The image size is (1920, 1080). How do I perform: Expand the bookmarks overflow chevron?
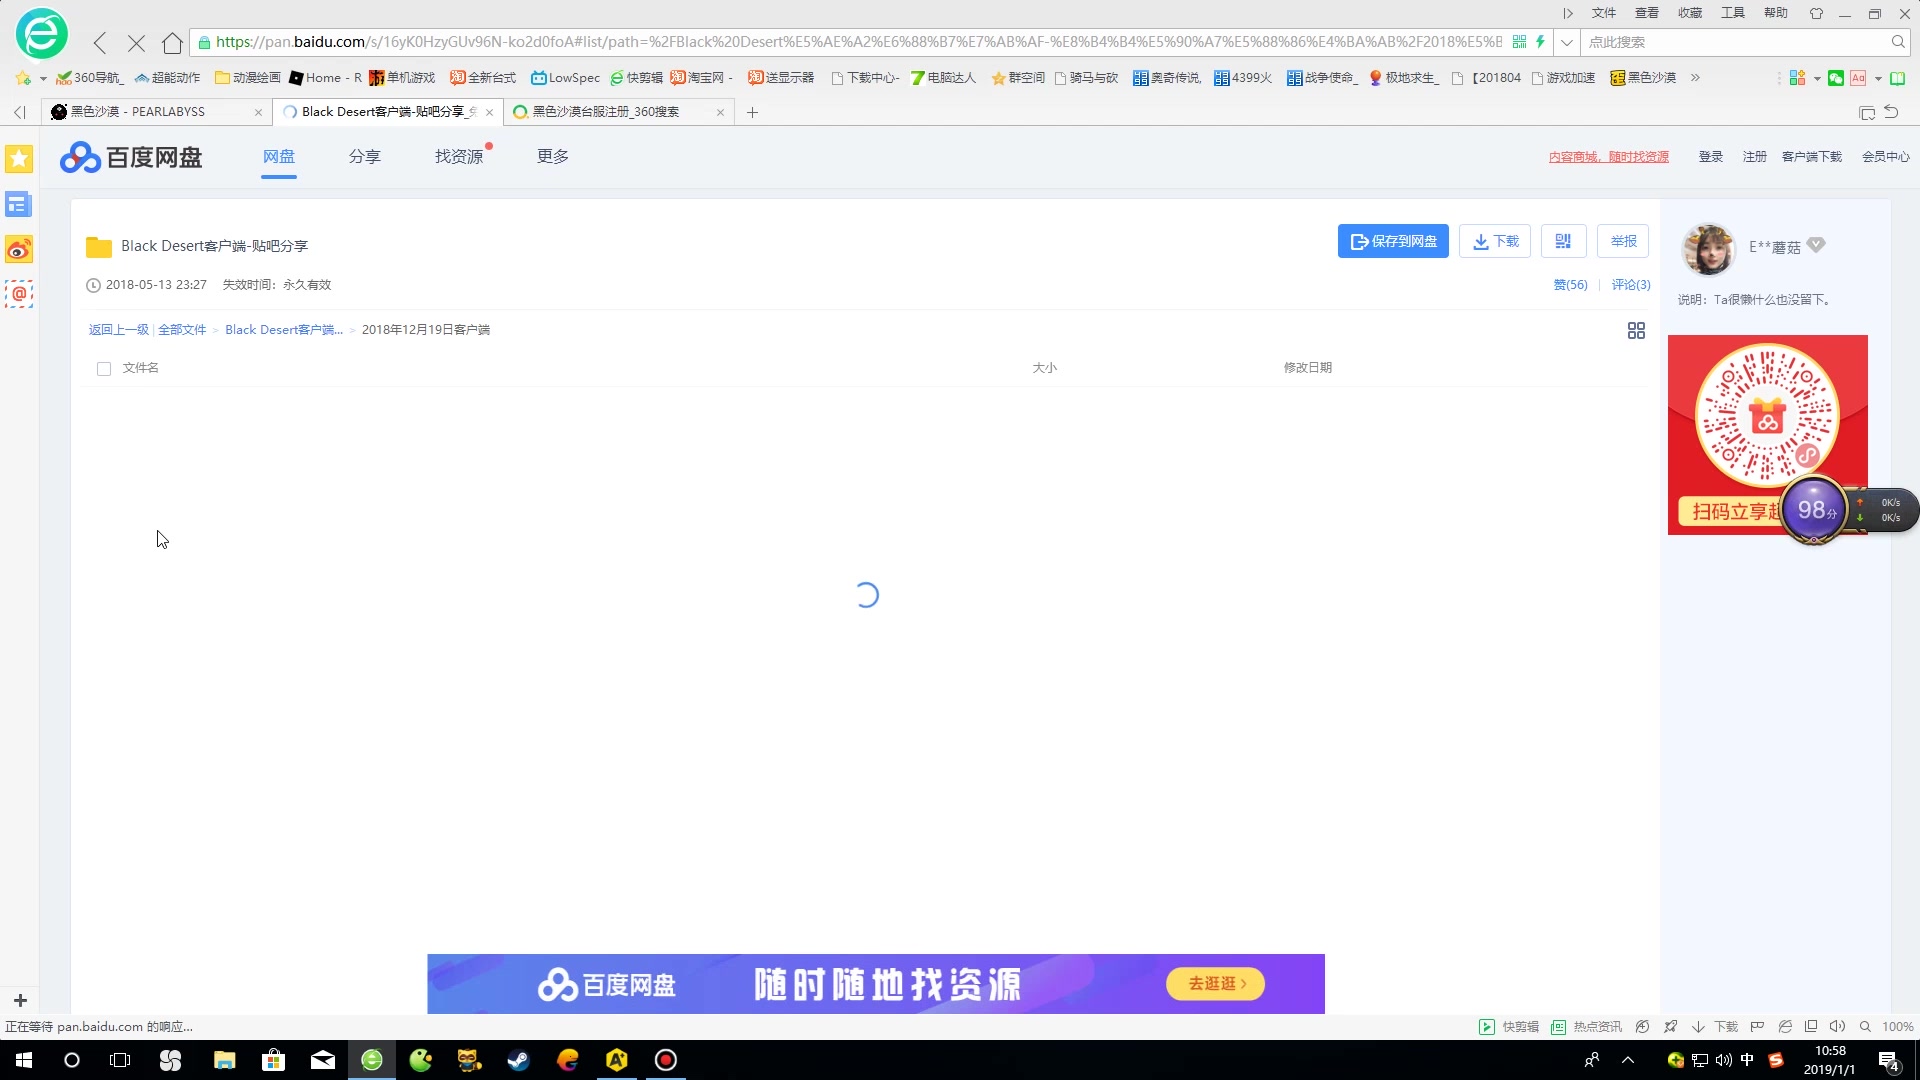pyautogui.click(x=1695, y=78)
